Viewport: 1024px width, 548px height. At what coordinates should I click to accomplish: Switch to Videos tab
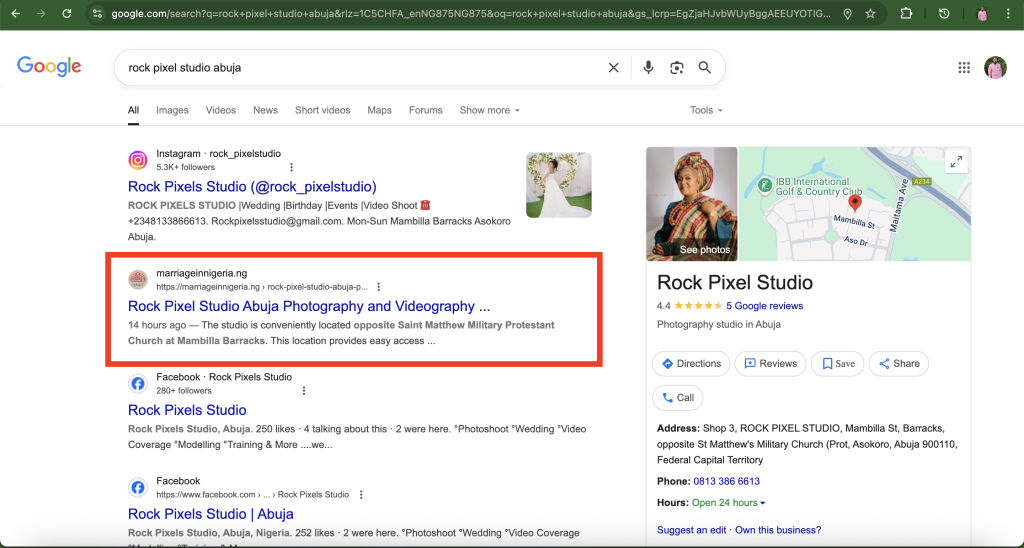tap(221, 110)
